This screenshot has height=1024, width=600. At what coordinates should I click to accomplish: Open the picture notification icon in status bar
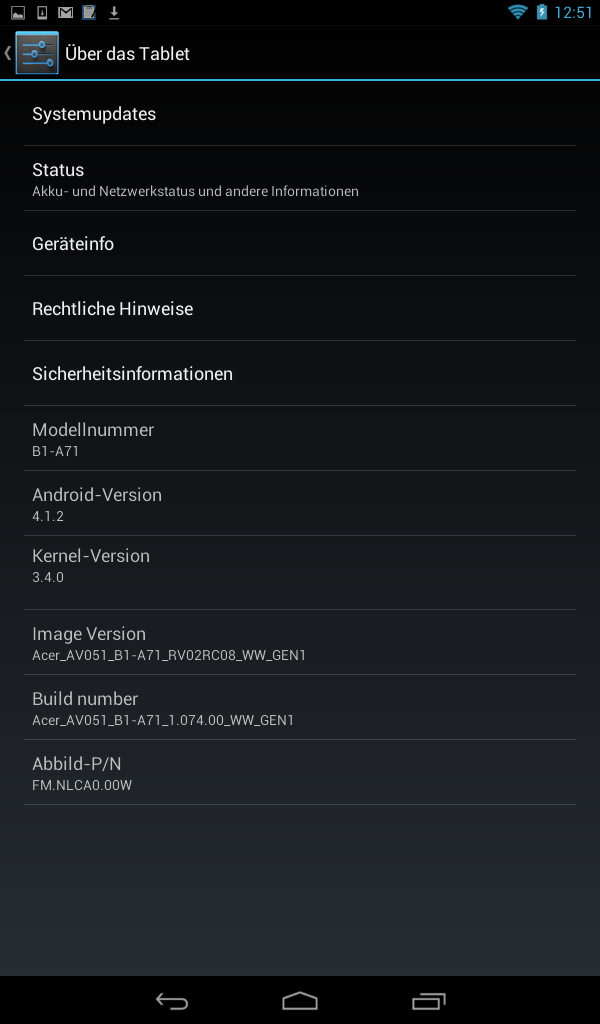point(18,12)
